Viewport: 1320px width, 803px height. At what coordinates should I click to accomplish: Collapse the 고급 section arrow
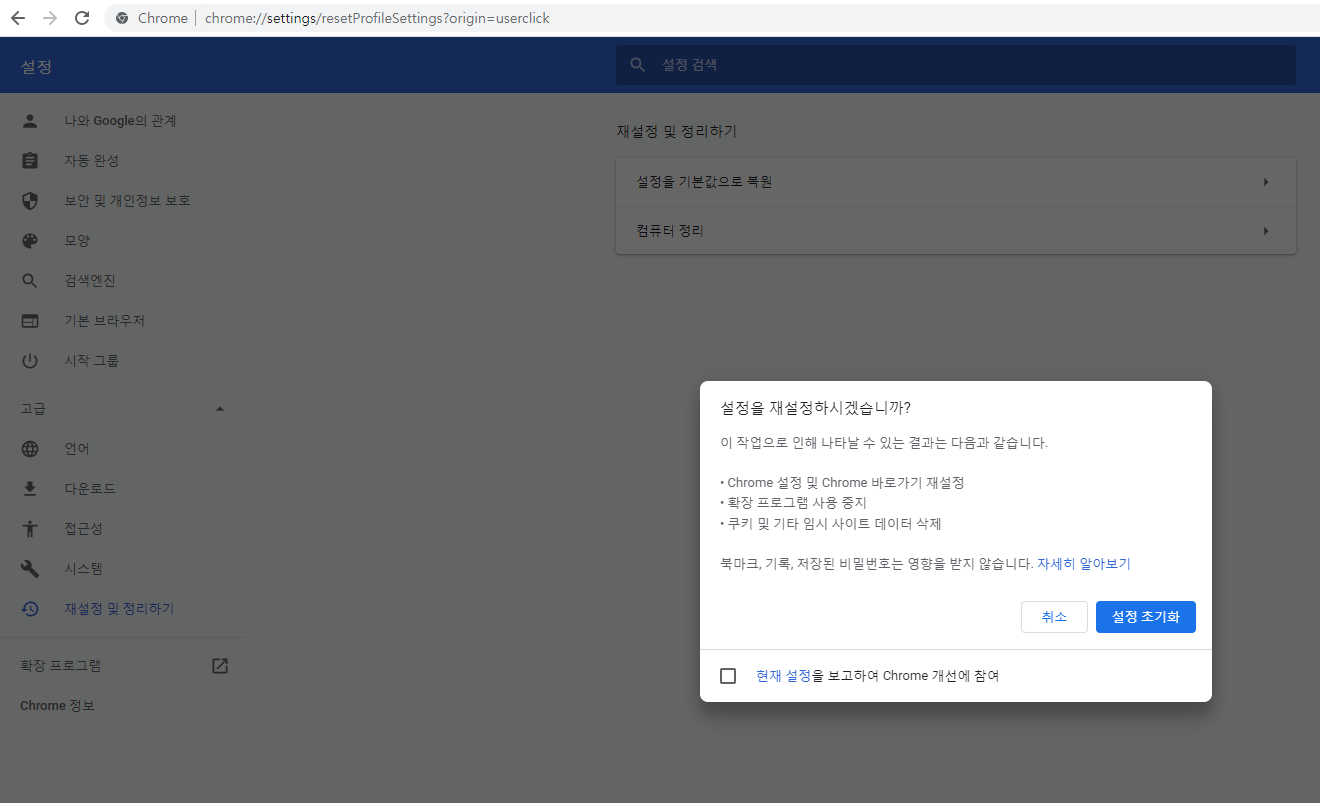[220, 409]
